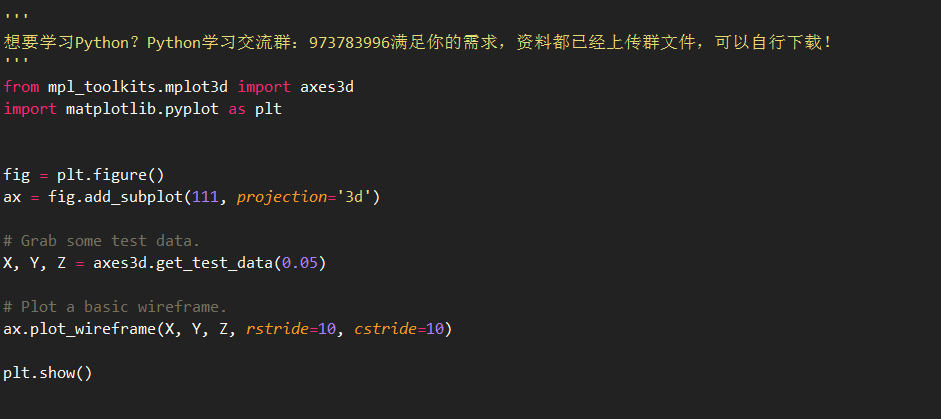Click the number 111 argument

pyautogui.click(x=205, y=197)
